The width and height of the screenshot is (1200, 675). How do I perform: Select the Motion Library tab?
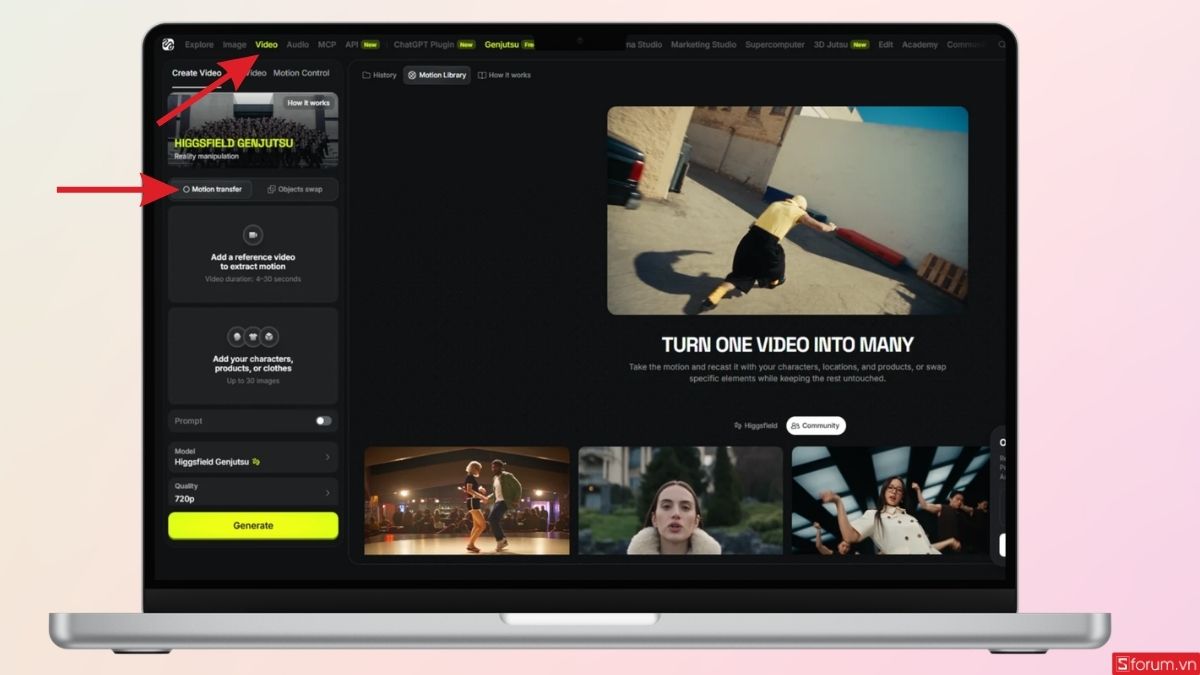point(437,75)
